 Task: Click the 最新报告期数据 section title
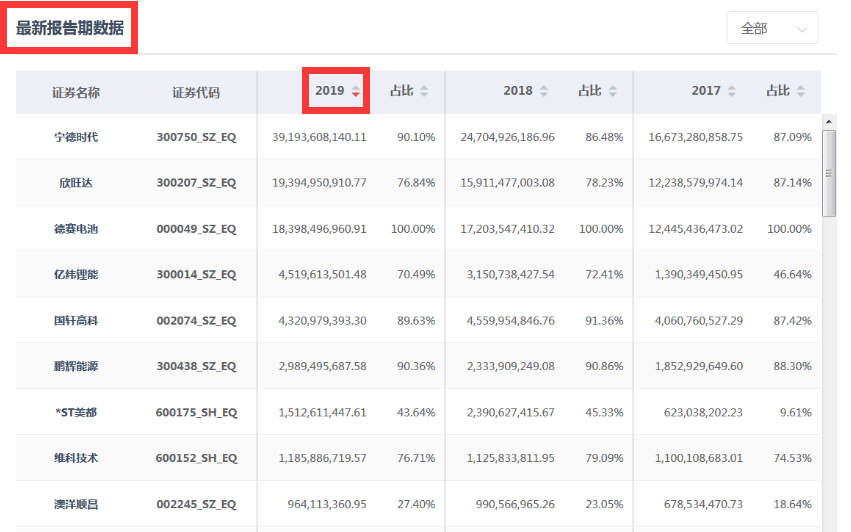click(70, 28)
